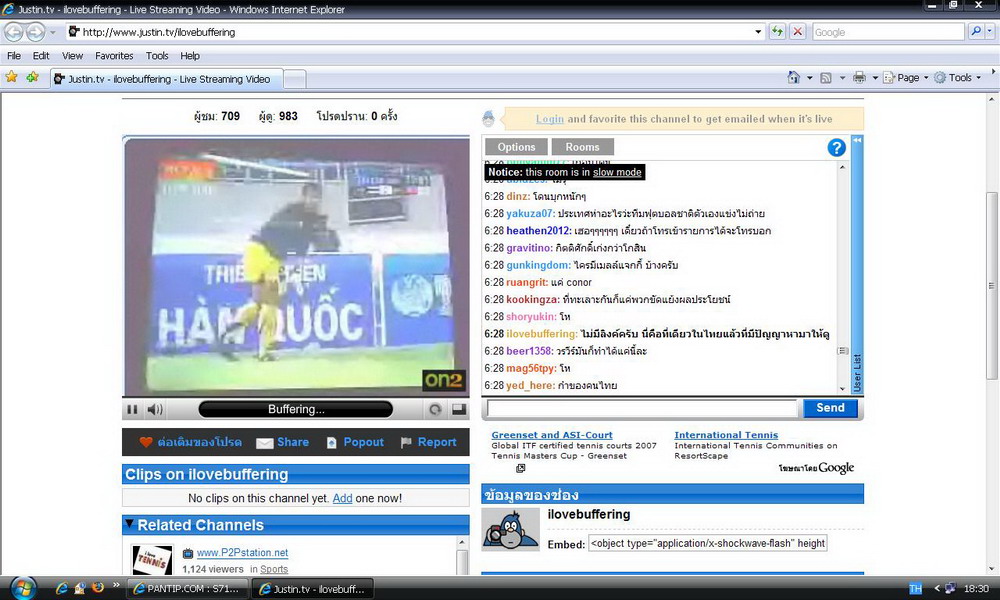
Task: Click the browser Forward arrow
Action: (x=36, y=31)
